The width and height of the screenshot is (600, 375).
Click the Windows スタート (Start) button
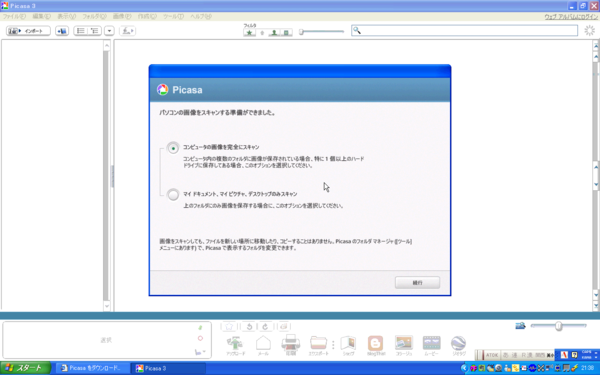tap(25, 368)
